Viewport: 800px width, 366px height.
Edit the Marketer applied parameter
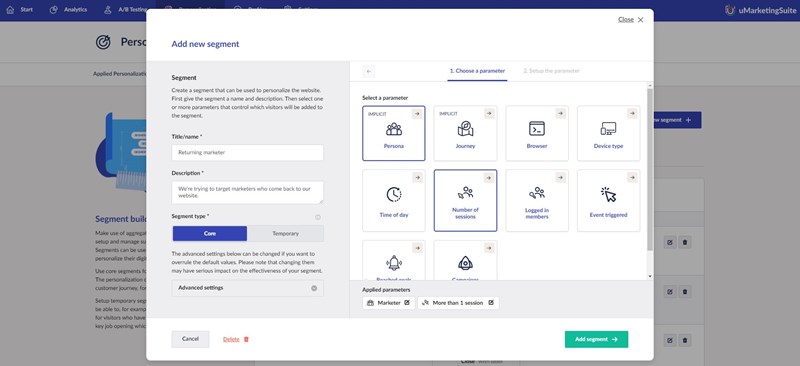pos(407,303)
